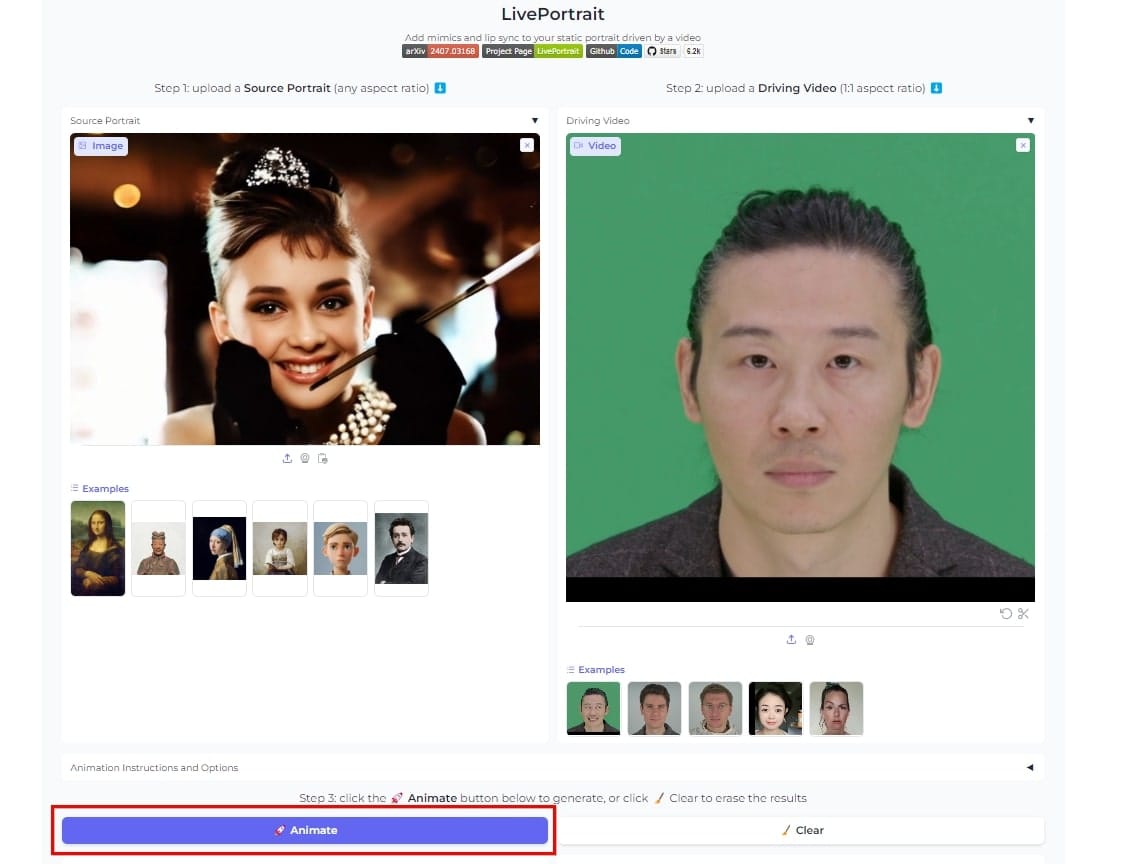The image size is (1137, 864).
Task: Select the scissors trim icon on the video
Action: pyautogui.click(x=1023, y=613)
